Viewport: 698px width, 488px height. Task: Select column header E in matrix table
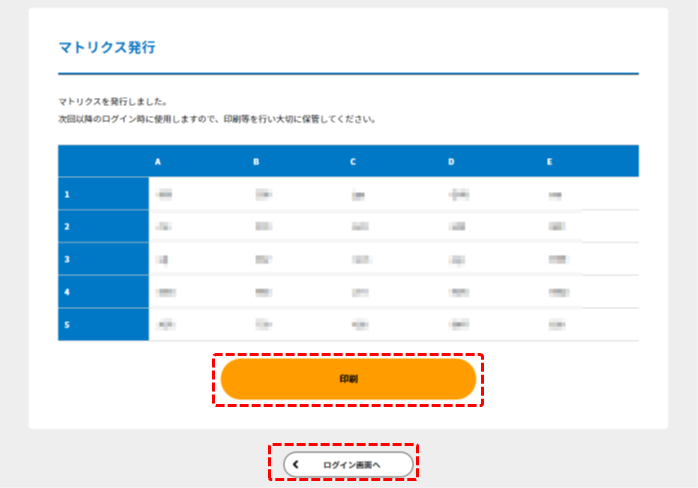(549, 162)
